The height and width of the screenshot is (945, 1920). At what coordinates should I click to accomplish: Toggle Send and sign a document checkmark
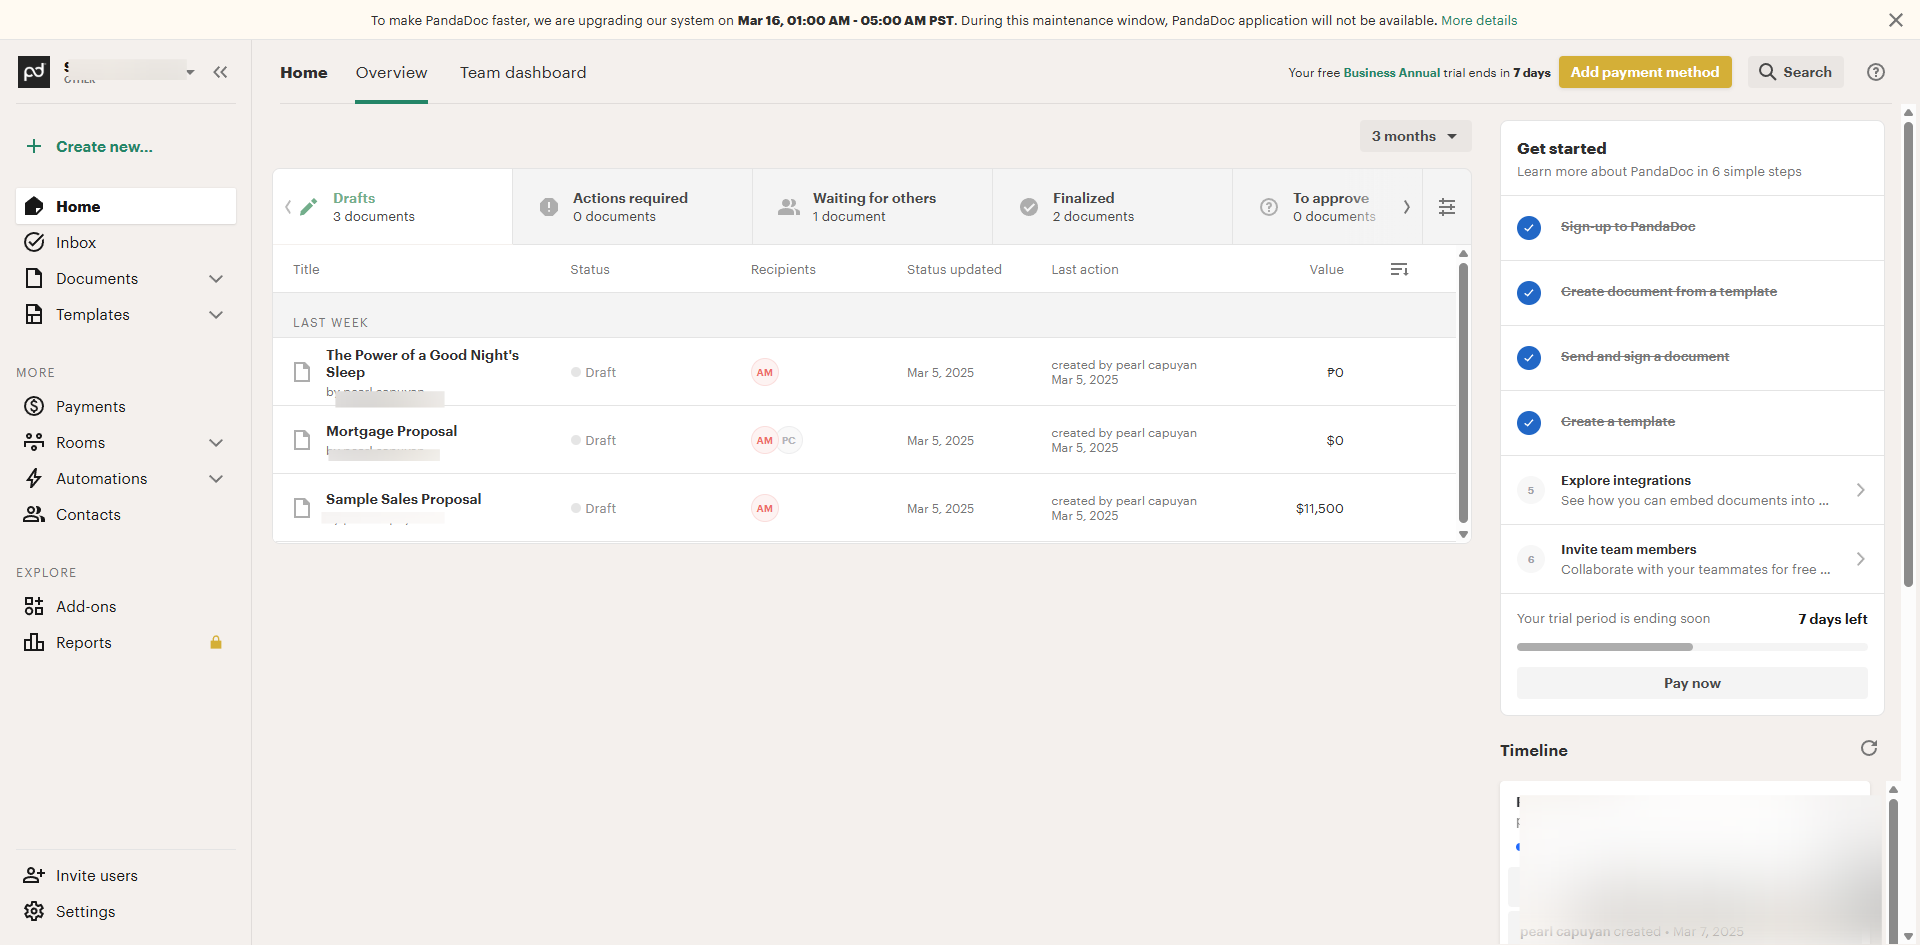click(x=1529, y=358)
